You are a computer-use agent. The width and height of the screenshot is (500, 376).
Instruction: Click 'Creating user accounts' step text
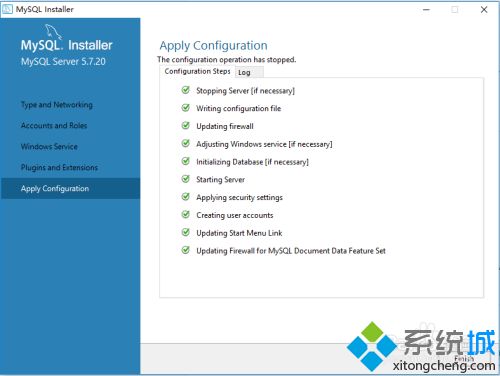tap(235, 215)
